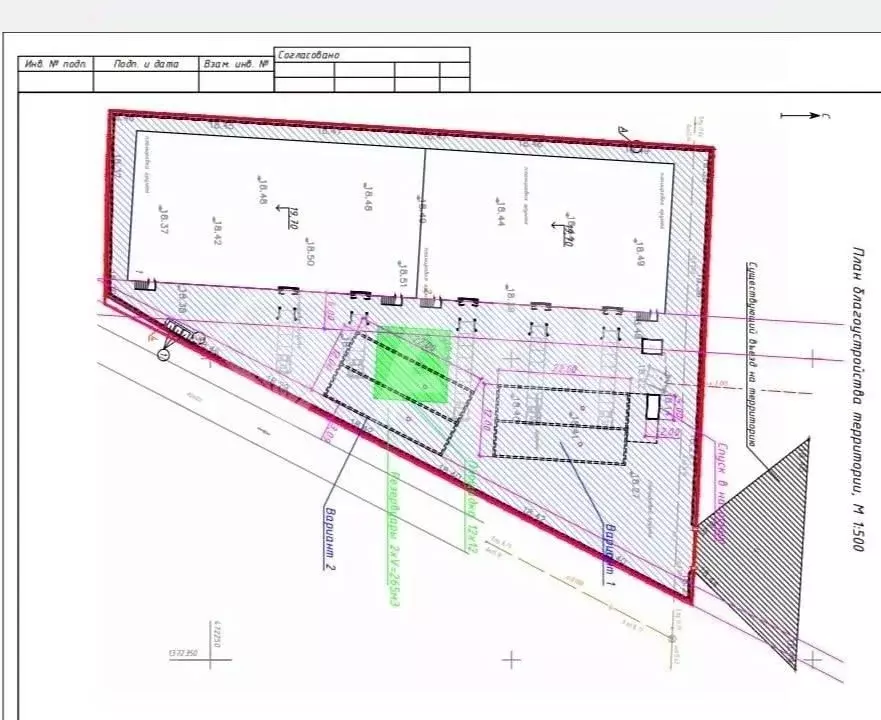Screen dimensions: 881x720
Task: Select elevation mark 18.37
Action: [163, 219]
